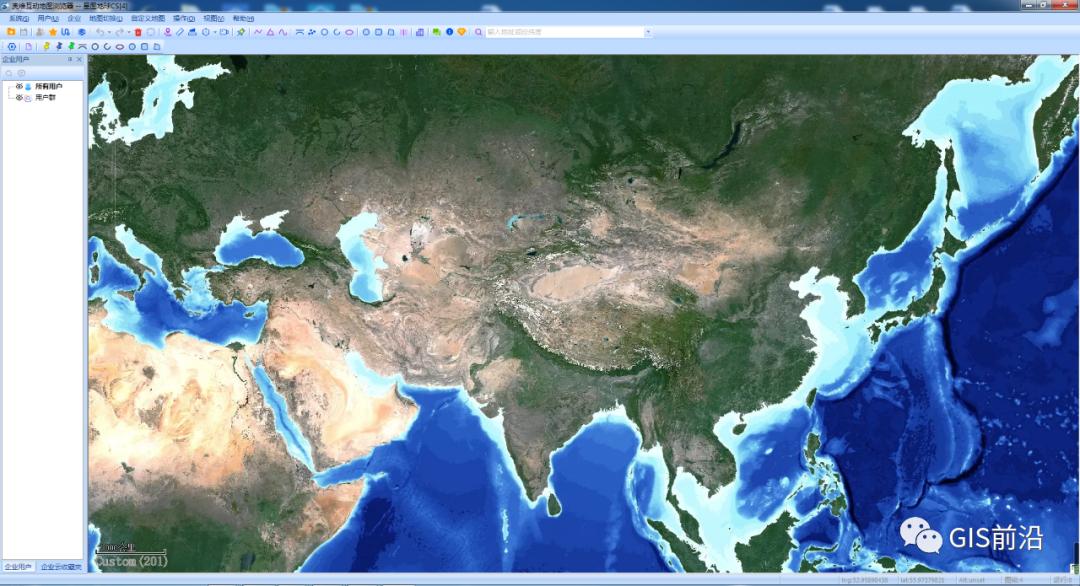This screenshot has width=1080, height=586.
Task: Toggle visibility of 所有用户 in the tree
Action: [19, 87]
